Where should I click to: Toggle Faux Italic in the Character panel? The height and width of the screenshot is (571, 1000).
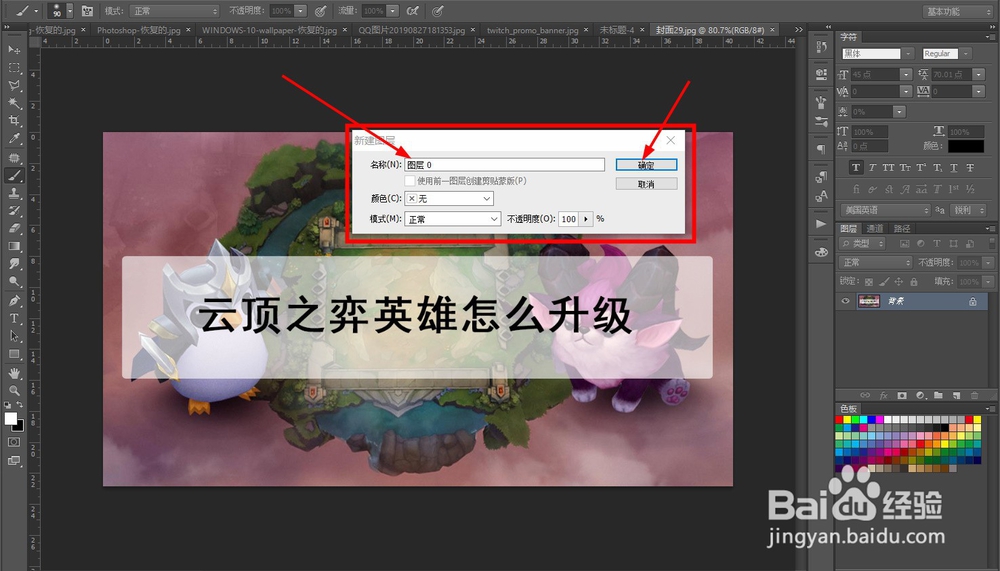click(872, 168)
